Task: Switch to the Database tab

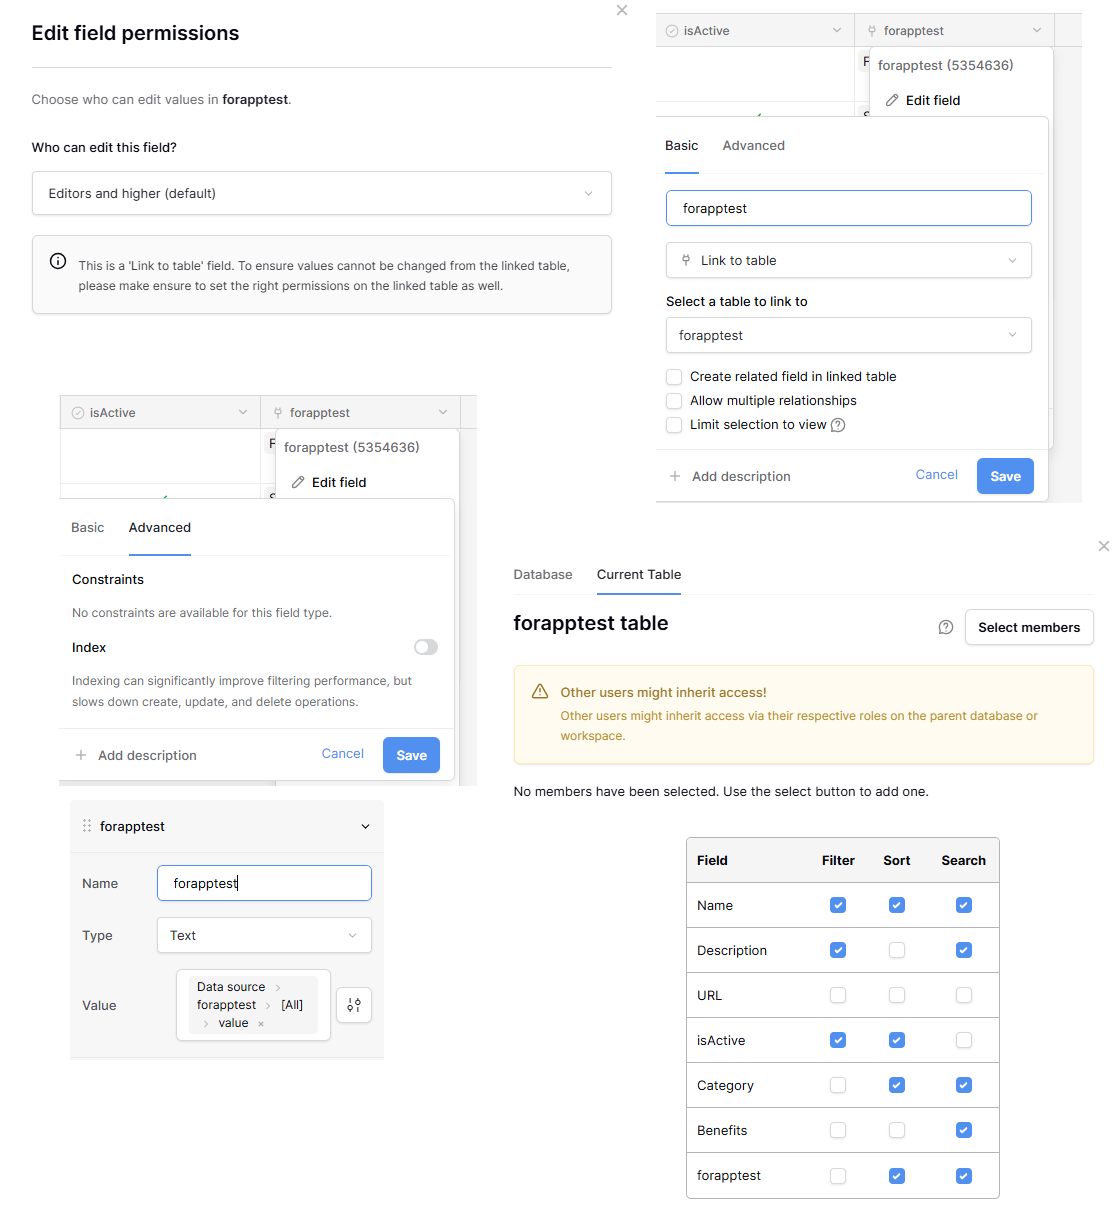Action: pos(542,574)
